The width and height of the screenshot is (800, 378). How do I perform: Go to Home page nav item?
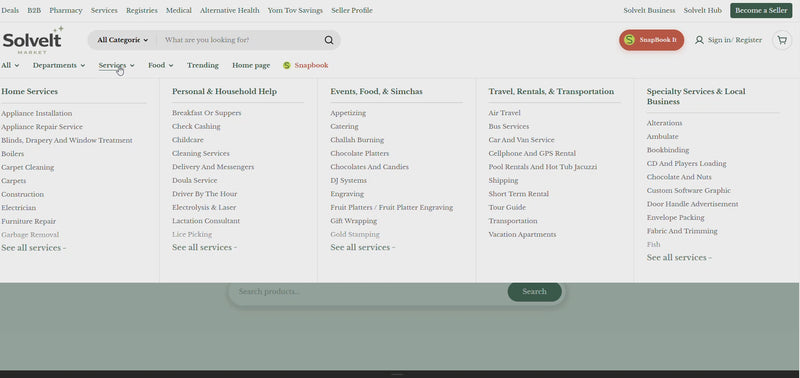click(x=251, y=65)
